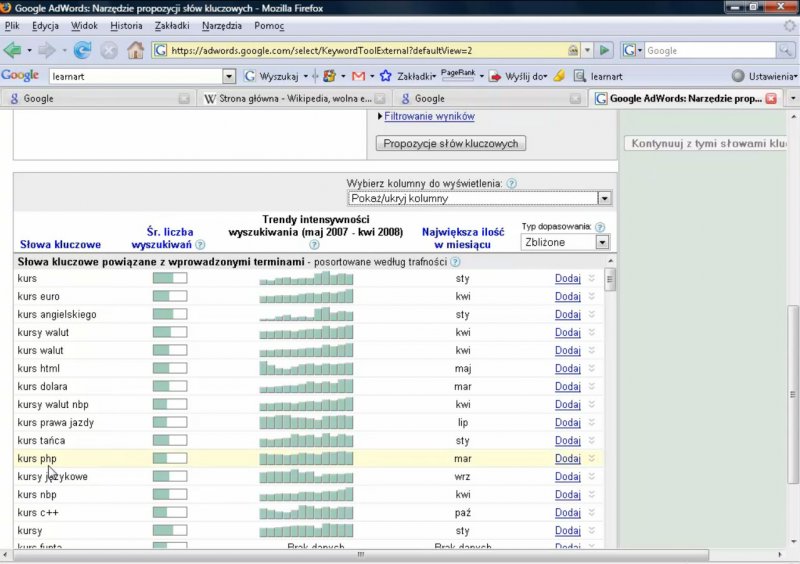Expand chevron next to kurs php Dodaj
Image resolution: width=800 pixels, height=564 pixels.
point(591,459)
